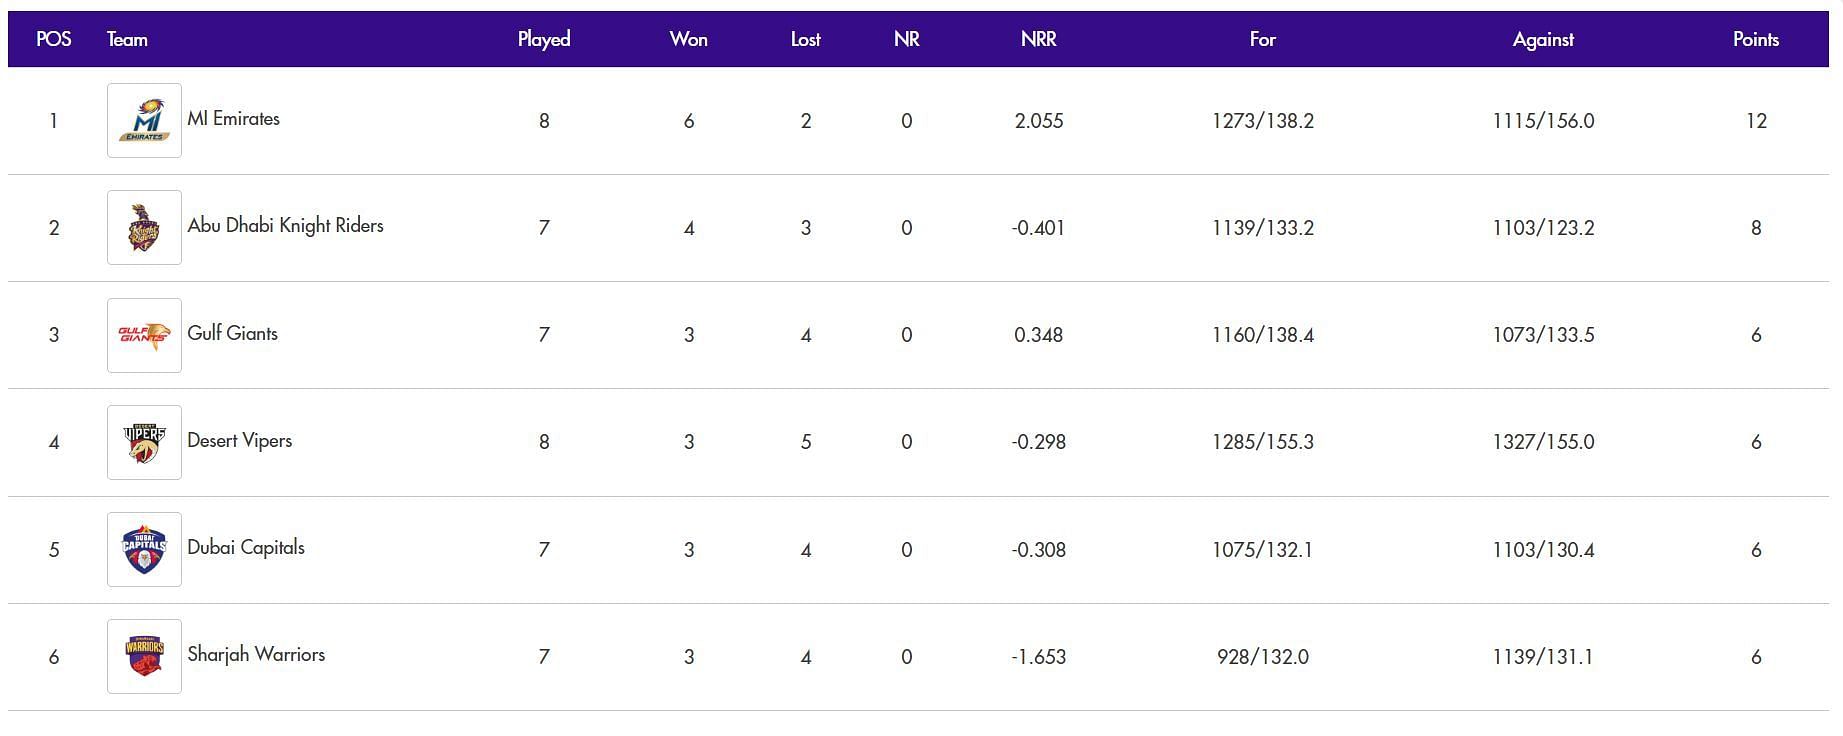Click the Played column header
This screenshot has width=1843, height=736.
point(544,39)
